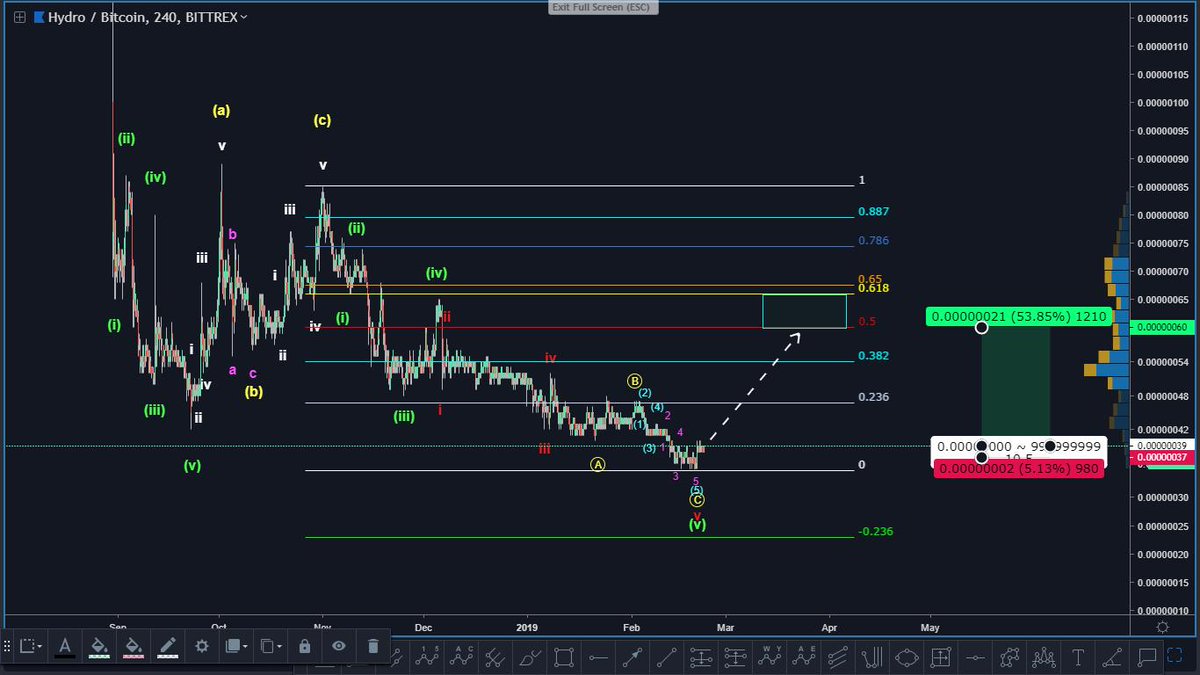Select the Elliott correction A-C wave tool
The height and width of the screenshot is (675, 1200).
(x=462, y=657)
